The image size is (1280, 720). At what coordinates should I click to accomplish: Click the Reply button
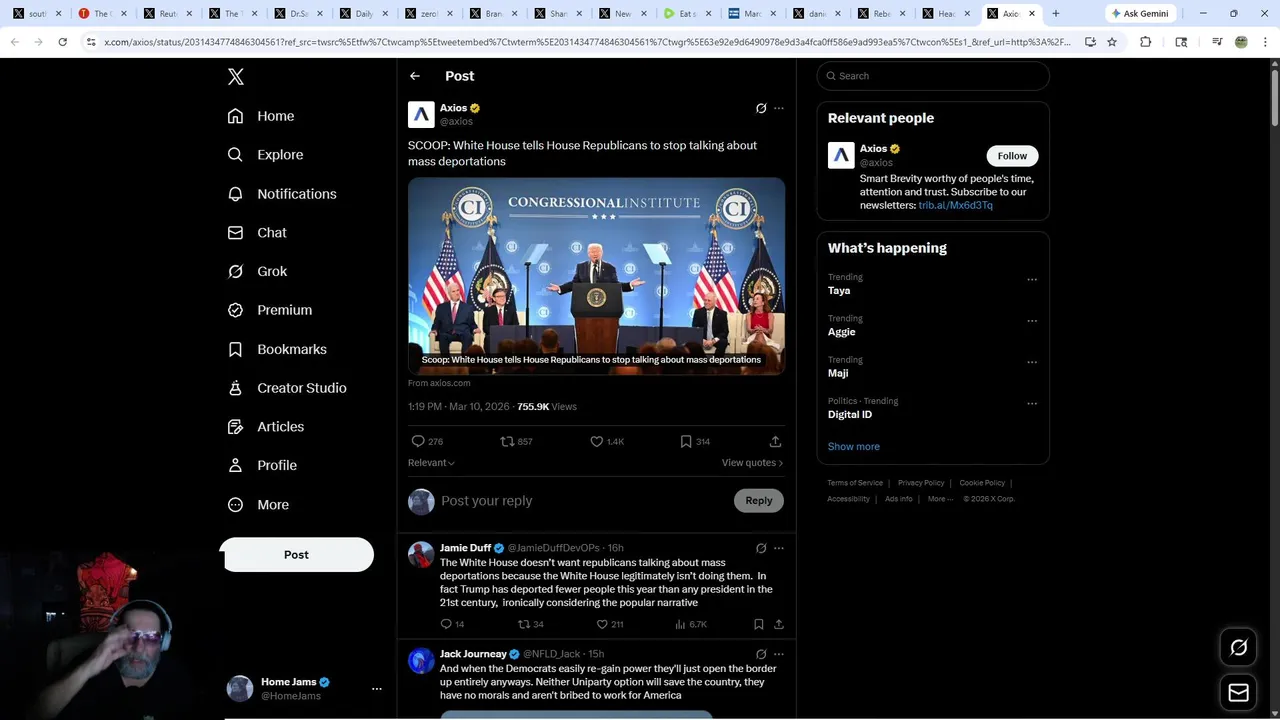[759, 501]
